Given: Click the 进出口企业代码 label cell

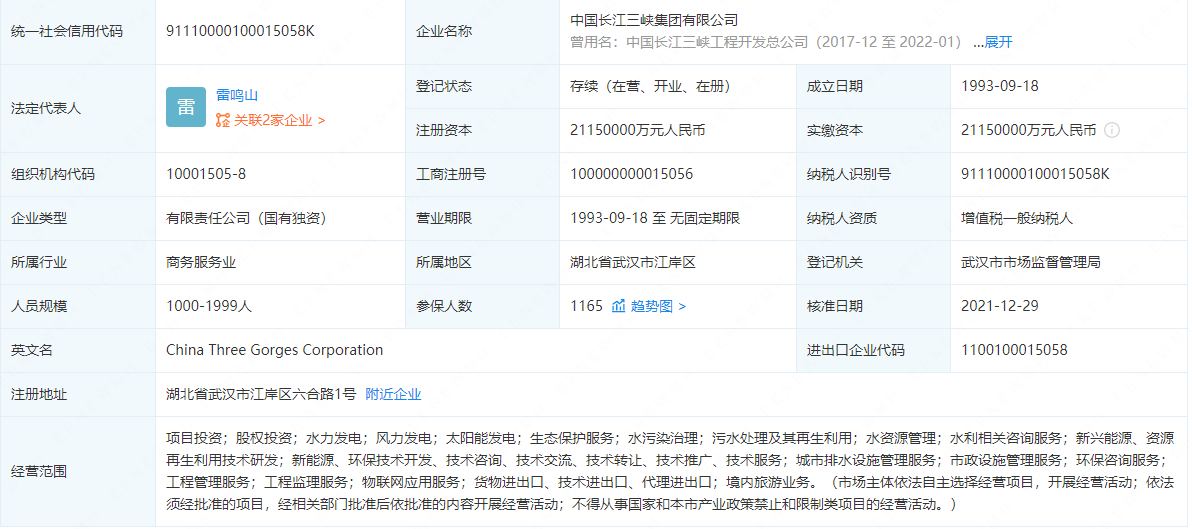Looking at the screenshot, I should click(x=873, y=351).
